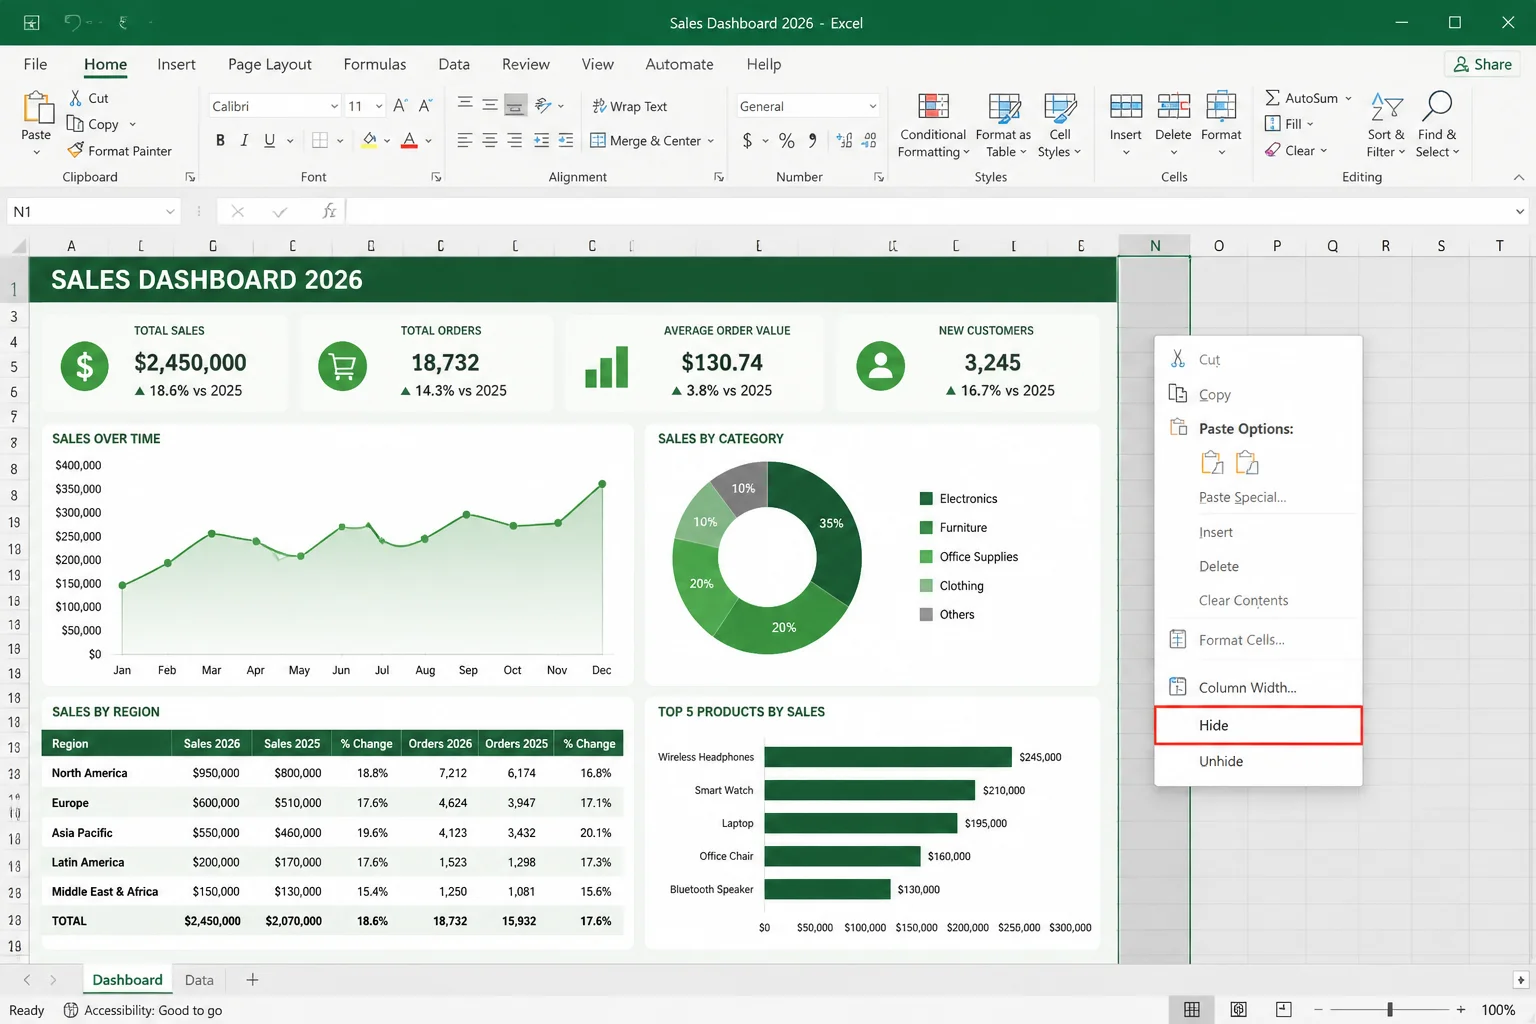Viewport: 1536px width, 1024px height.
Task: Click the Select All corner triangle
Action: 17,246
